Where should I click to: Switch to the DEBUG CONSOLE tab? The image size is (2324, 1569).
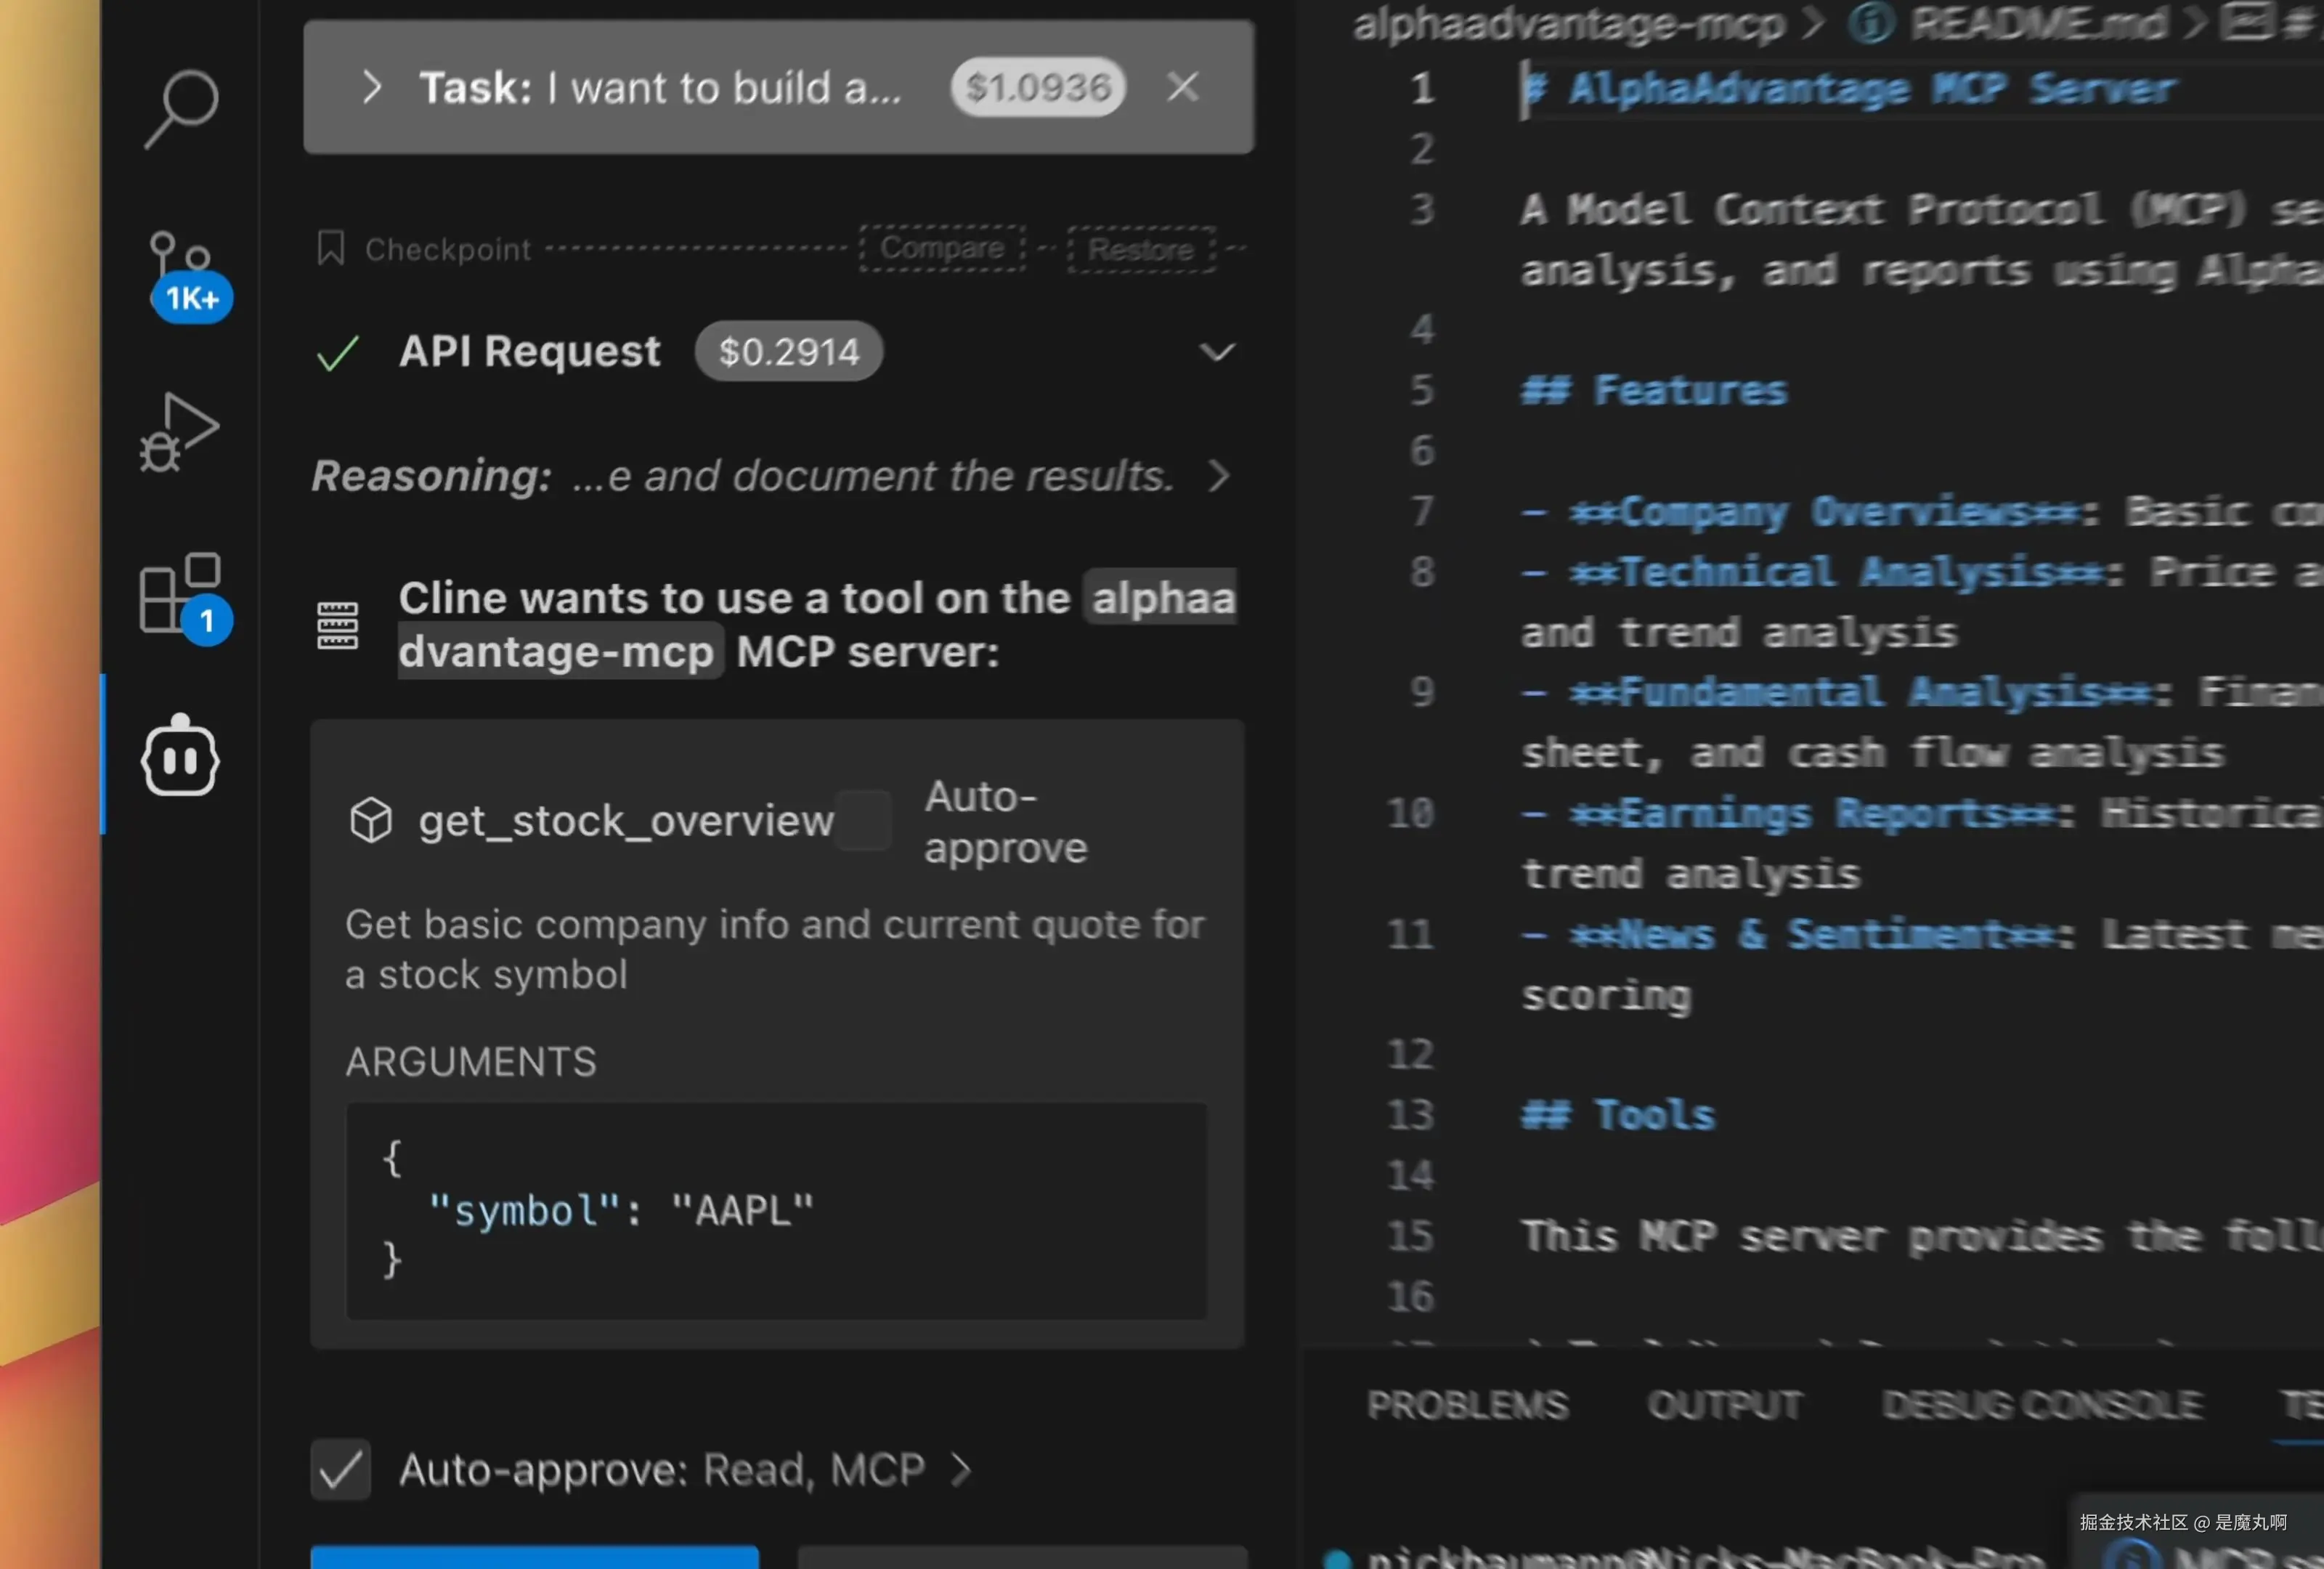coord(2042,1405)
